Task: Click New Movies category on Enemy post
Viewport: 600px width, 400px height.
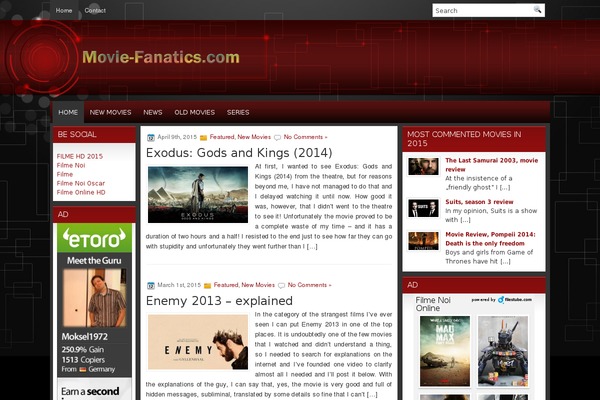Action: tap(258, 285)
